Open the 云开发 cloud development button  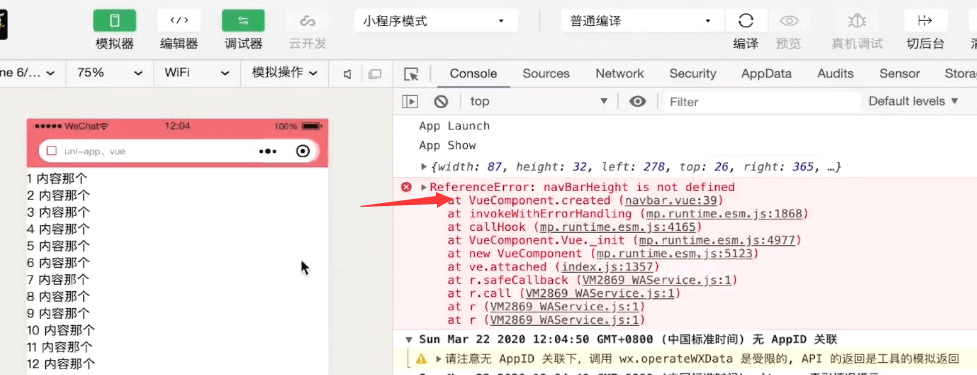point(307,21)
